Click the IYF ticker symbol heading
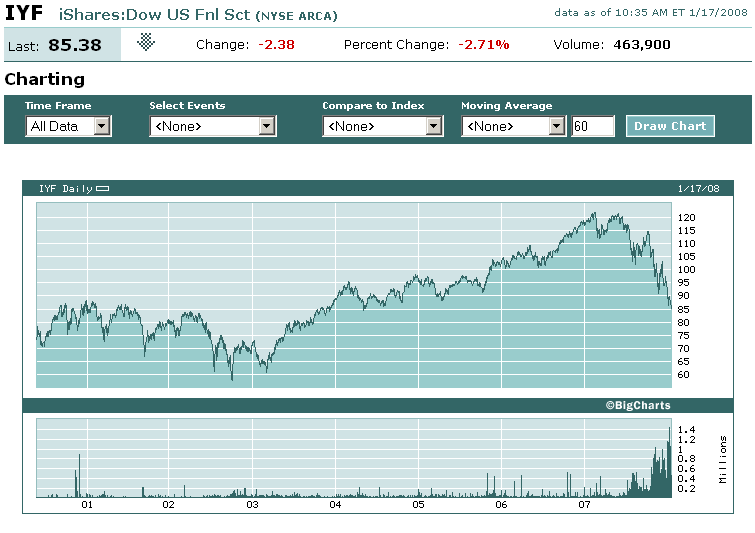The width and height of the screenshot is (755, 533). tap(24, 14)
